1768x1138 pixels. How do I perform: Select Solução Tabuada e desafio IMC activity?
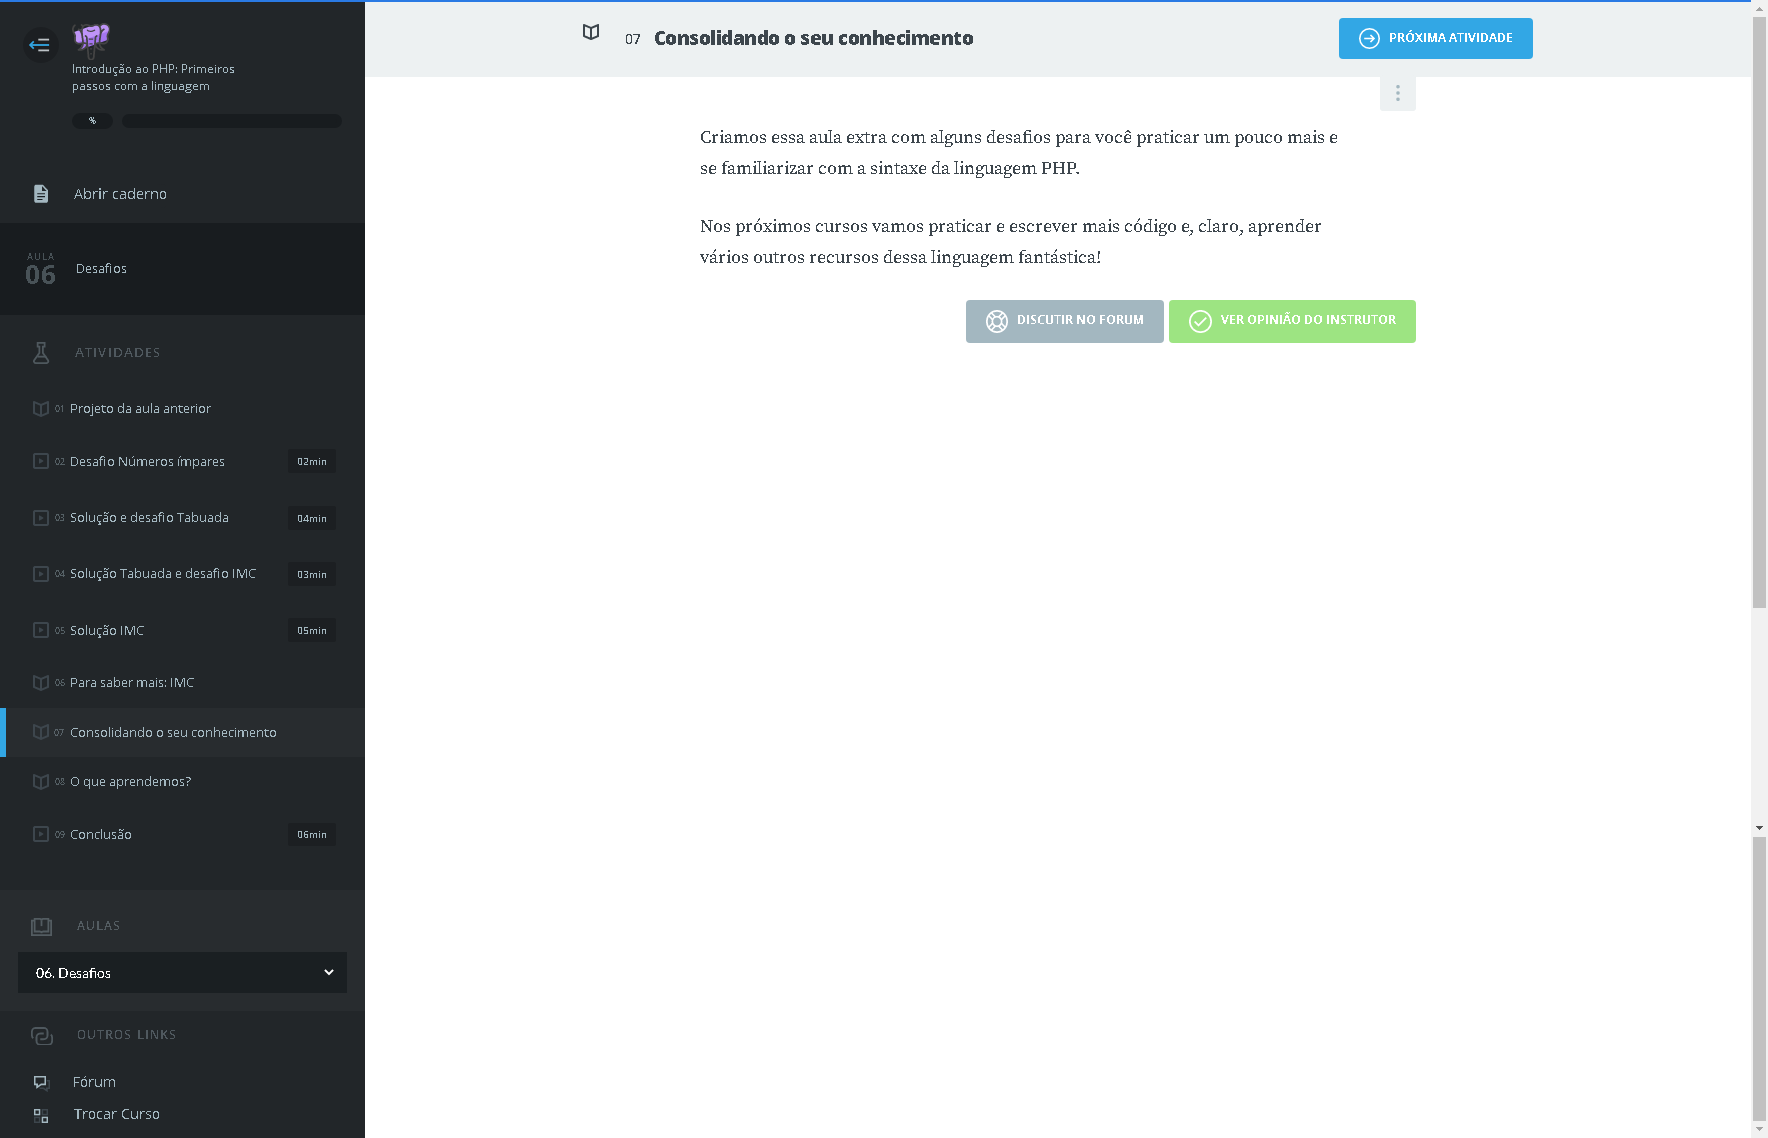[163, 574]
